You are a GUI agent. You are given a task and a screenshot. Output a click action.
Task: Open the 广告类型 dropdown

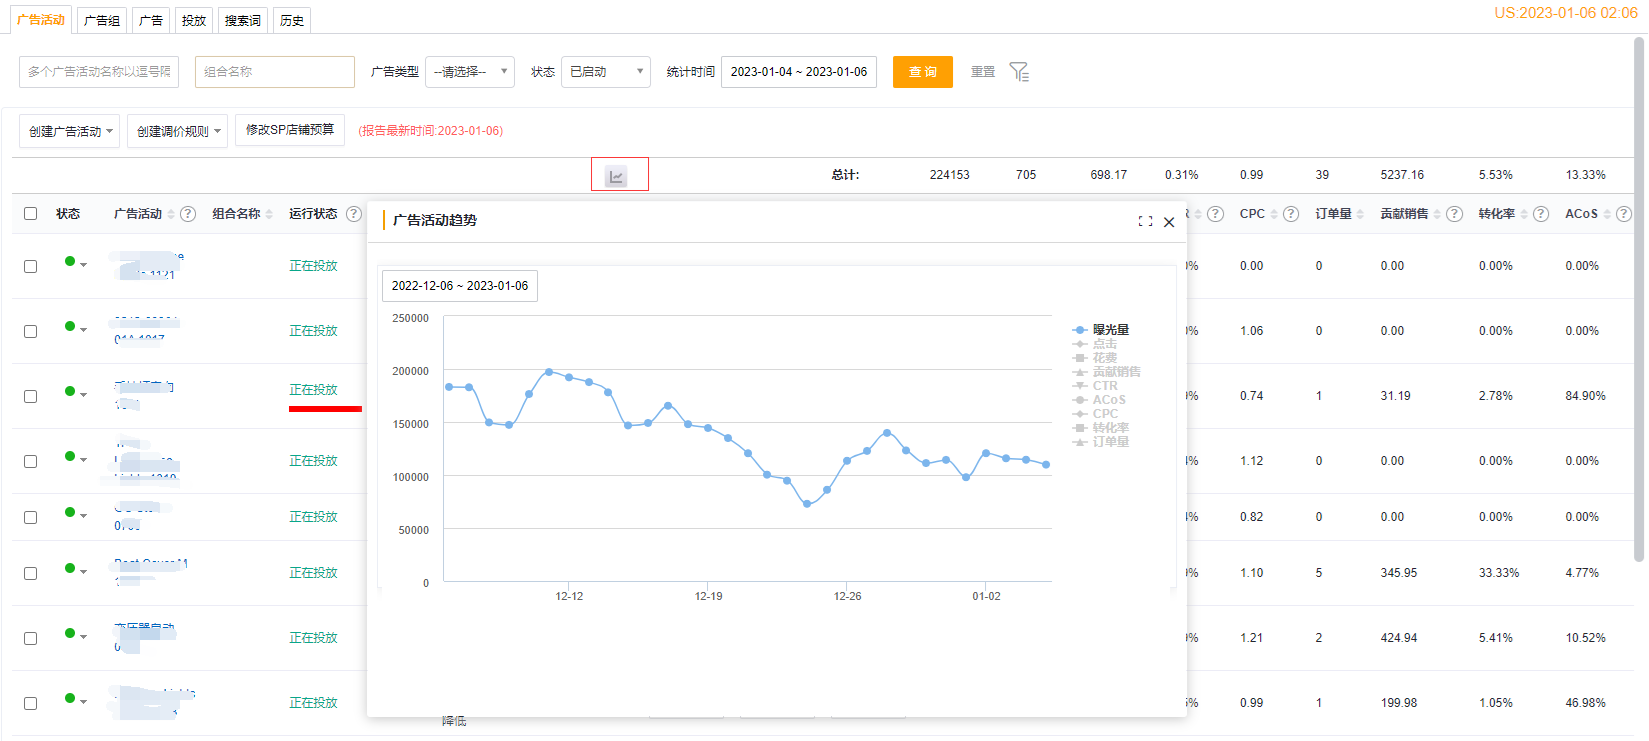point(470,72)
